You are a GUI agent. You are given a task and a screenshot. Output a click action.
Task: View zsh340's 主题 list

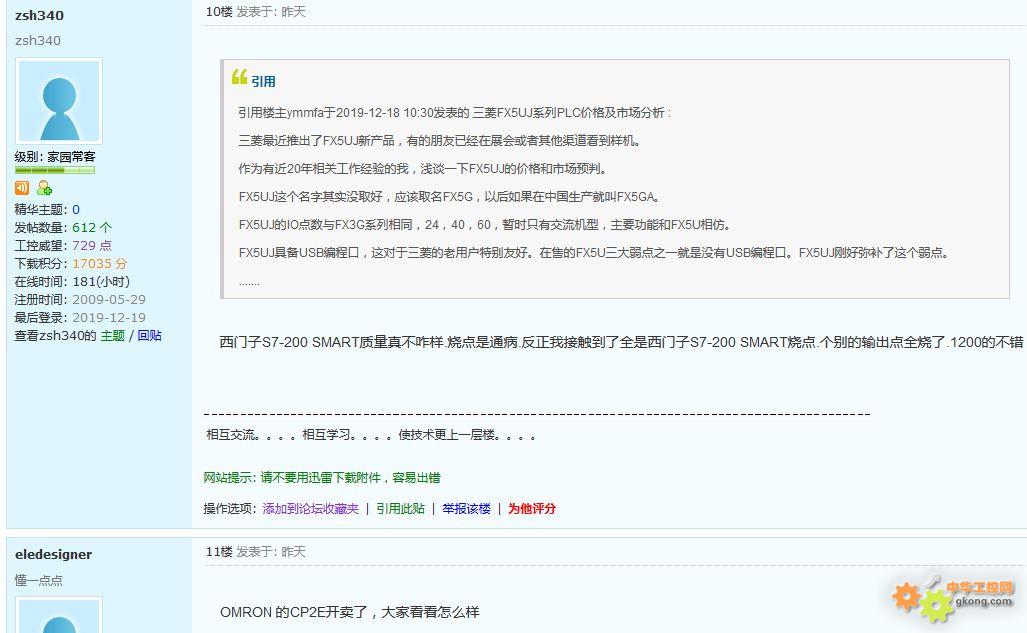[112, 336]
